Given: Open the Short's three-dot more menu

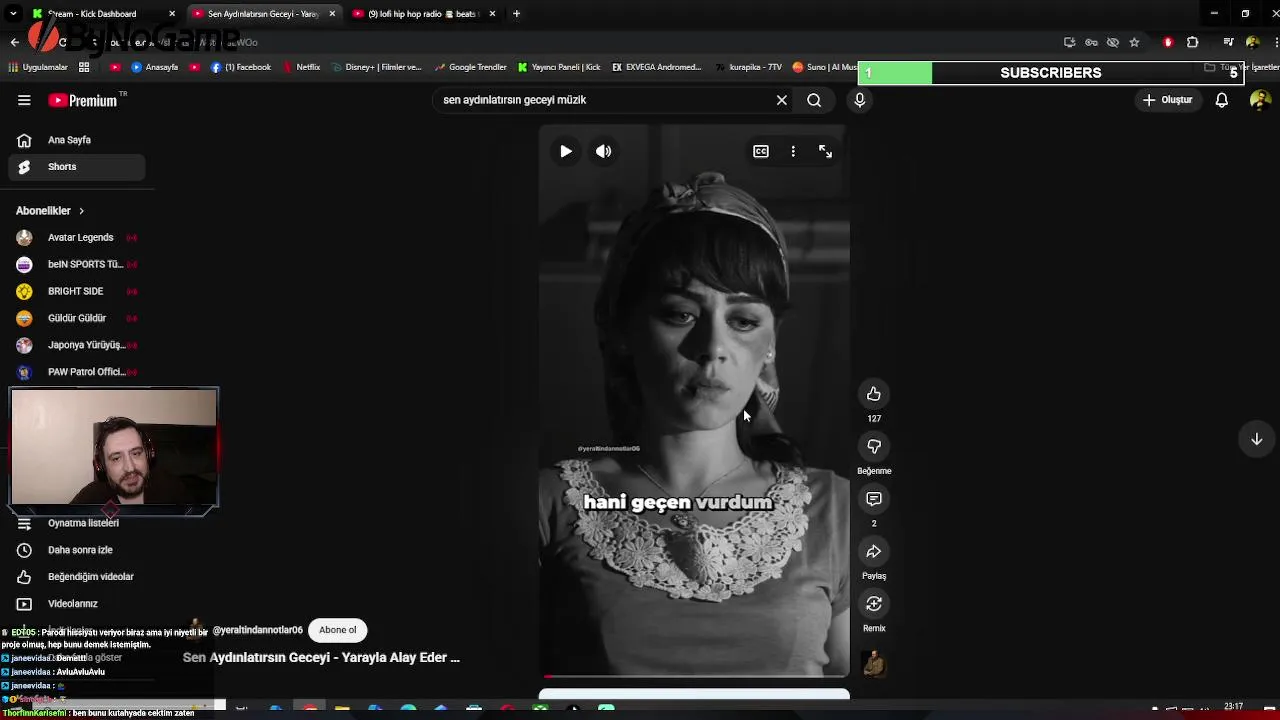Looking at the screenshot, I should [x=793, y=151].
